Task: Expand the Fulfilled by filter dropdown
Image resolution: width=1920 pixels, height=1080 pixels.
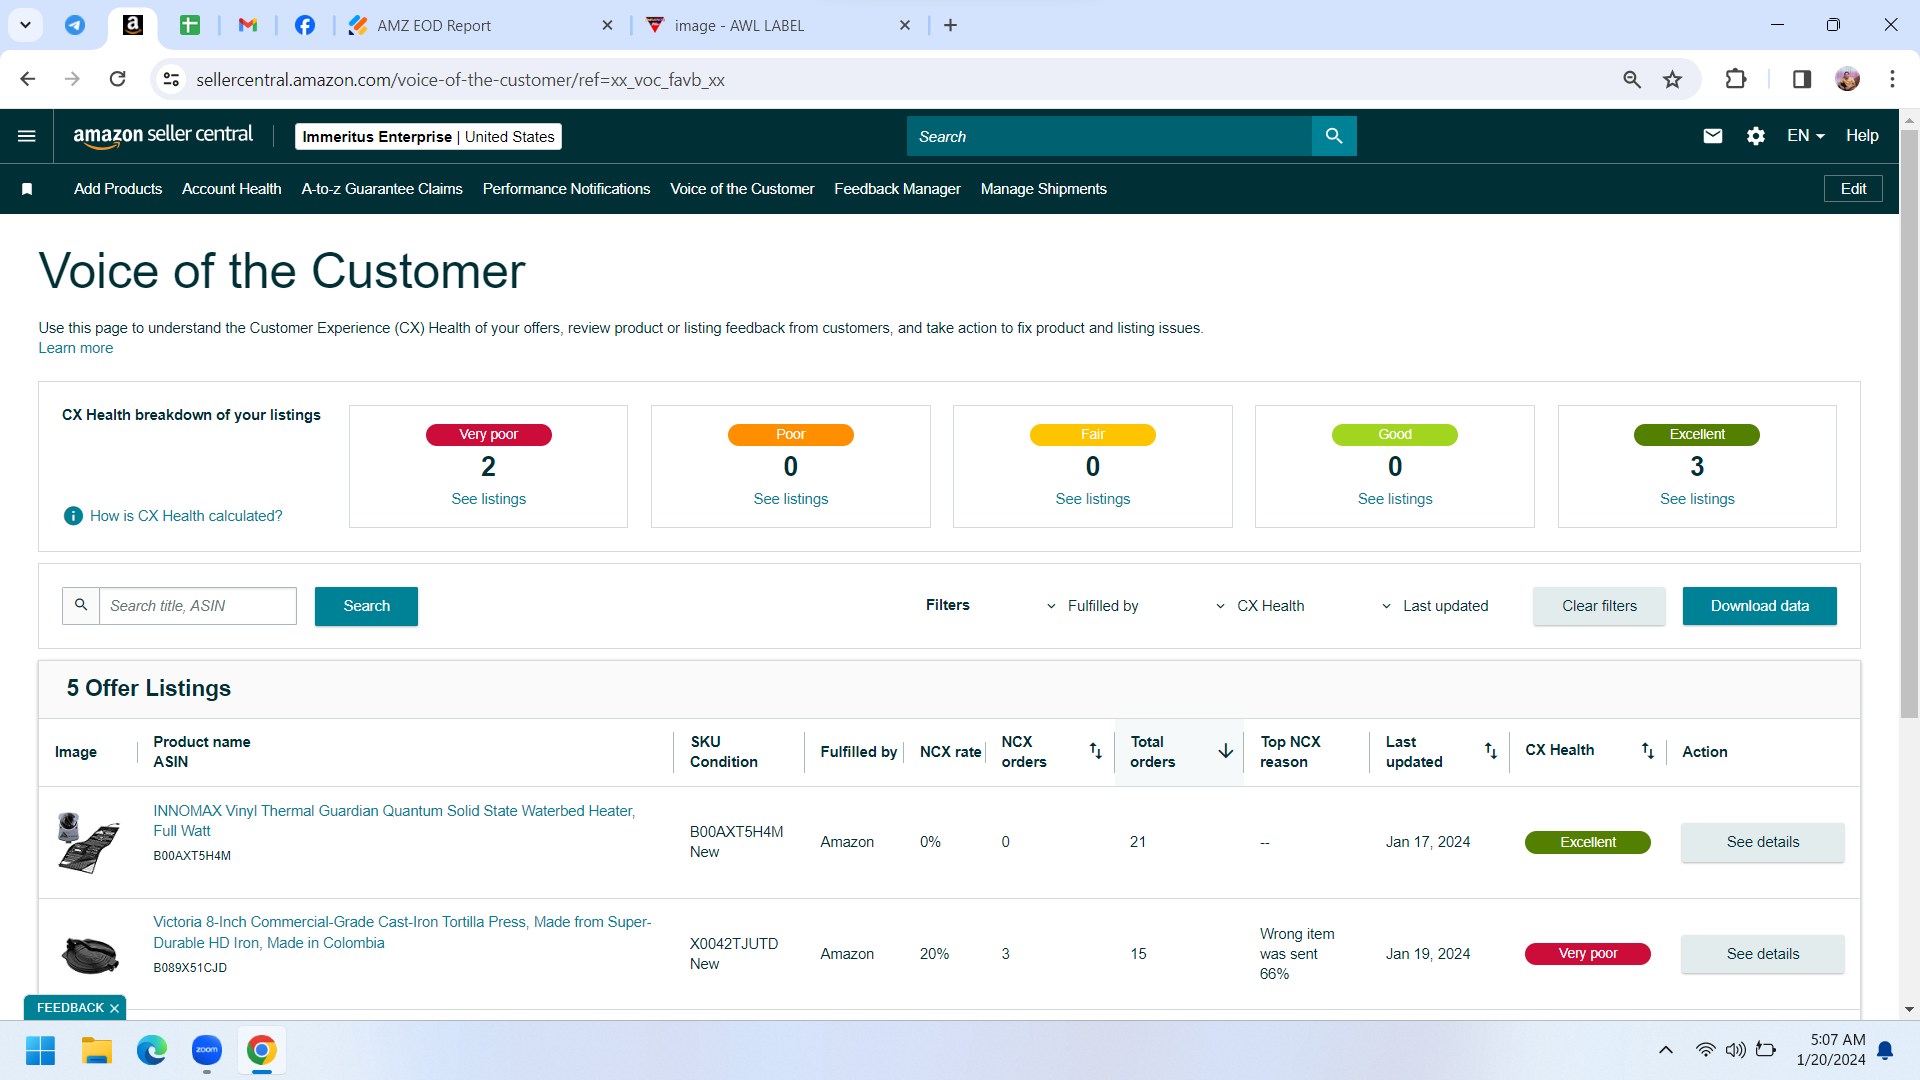Action: coord(1092,606)
